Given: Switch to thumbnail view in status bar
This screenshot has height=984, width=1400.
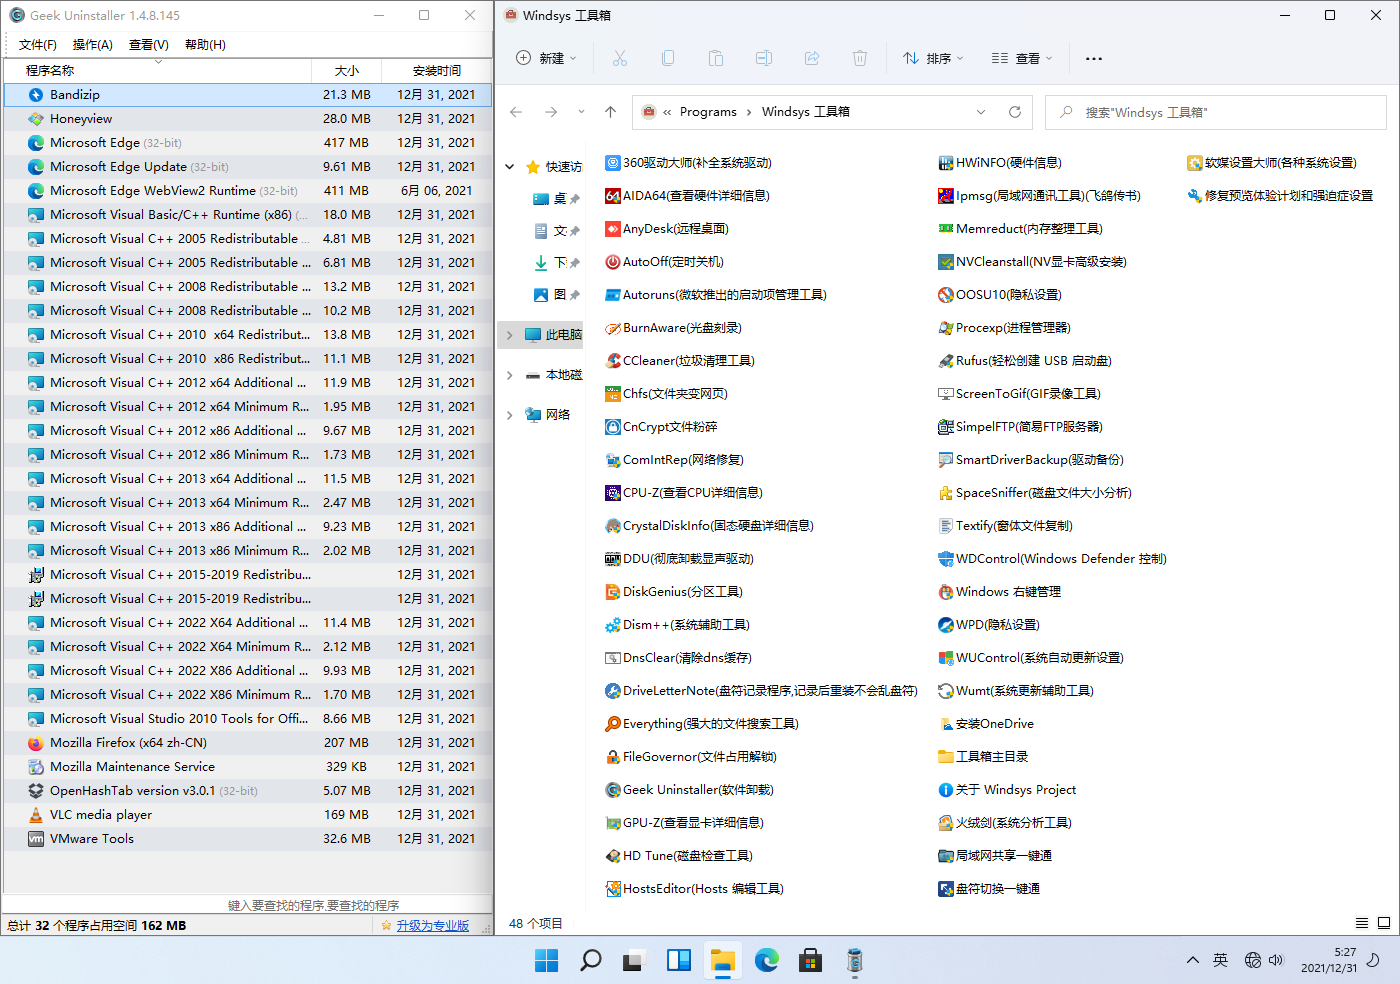Looking at the screenshot, I should click(1384, 923).
